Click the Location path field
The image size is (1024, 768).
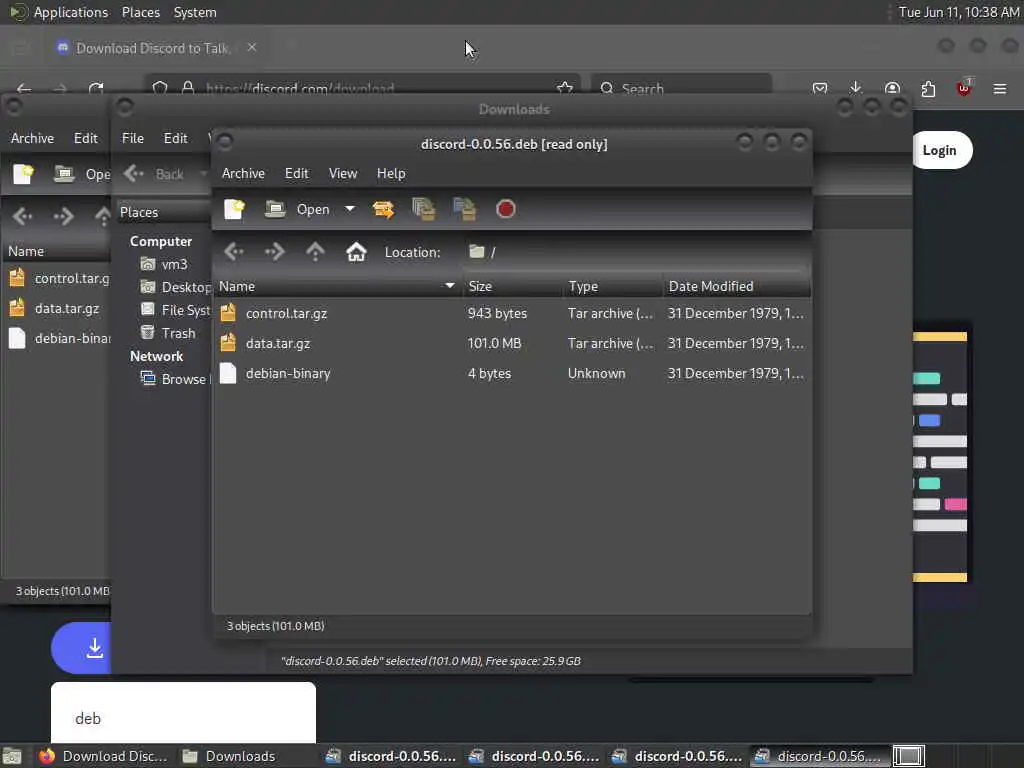636,252
